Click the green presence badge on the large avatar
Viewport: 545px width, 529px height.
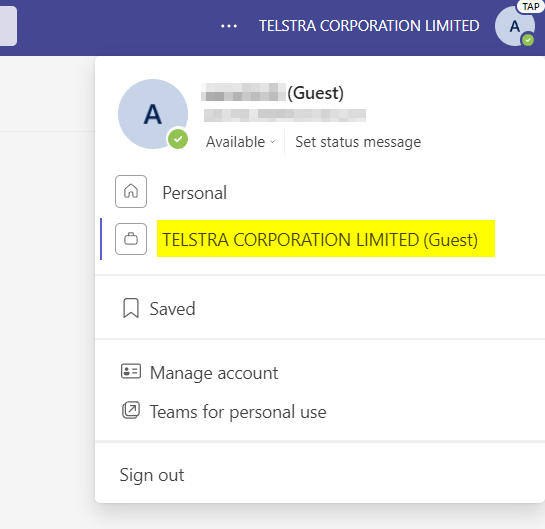click(x=178, y=139)
